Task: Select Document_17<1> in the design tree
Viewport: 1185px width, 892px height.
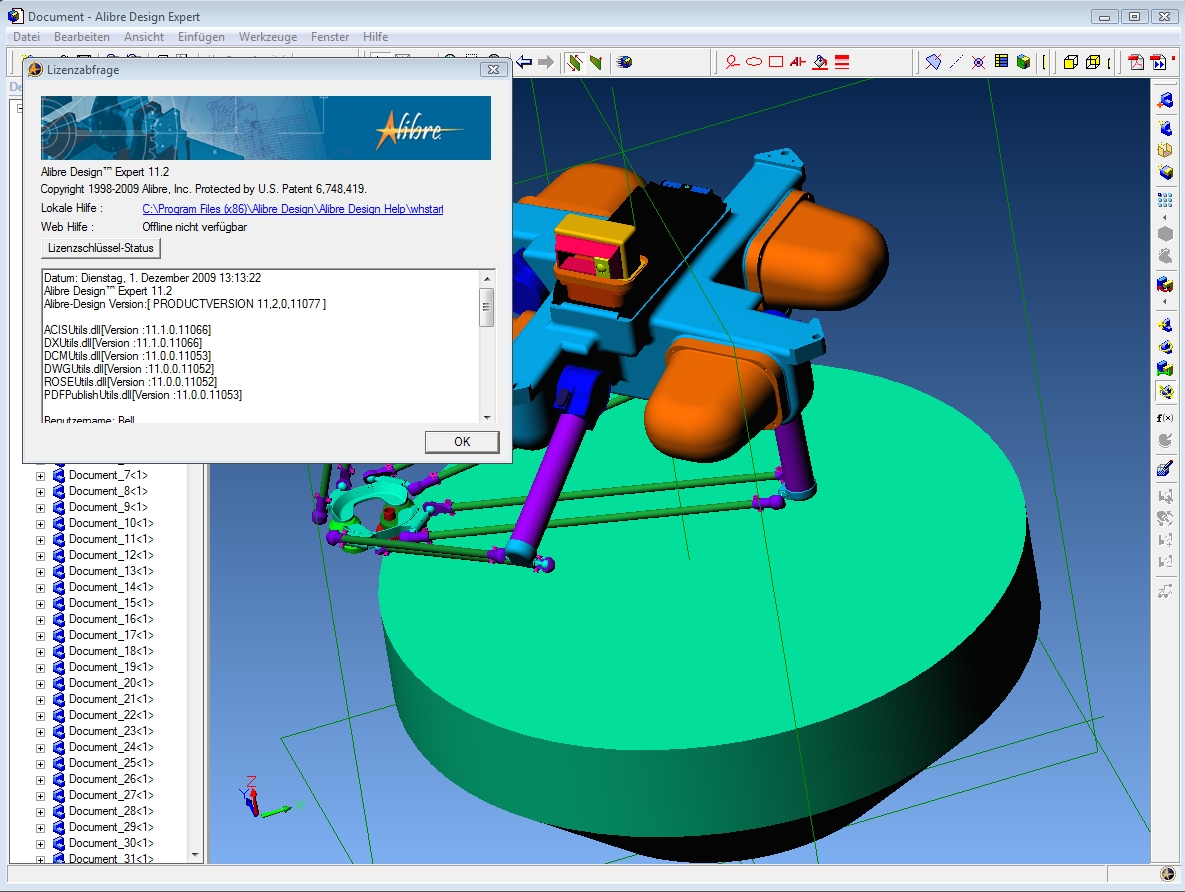Action: pyautogui.click(x=111, y=636)
